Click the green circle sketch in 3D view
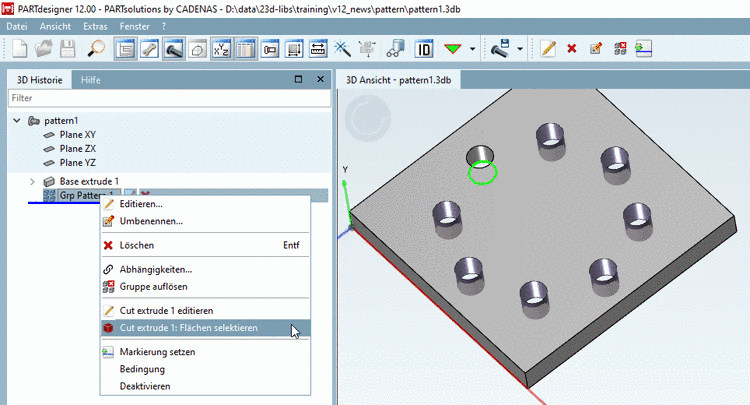750x405 pixels. tap(483, 173)
